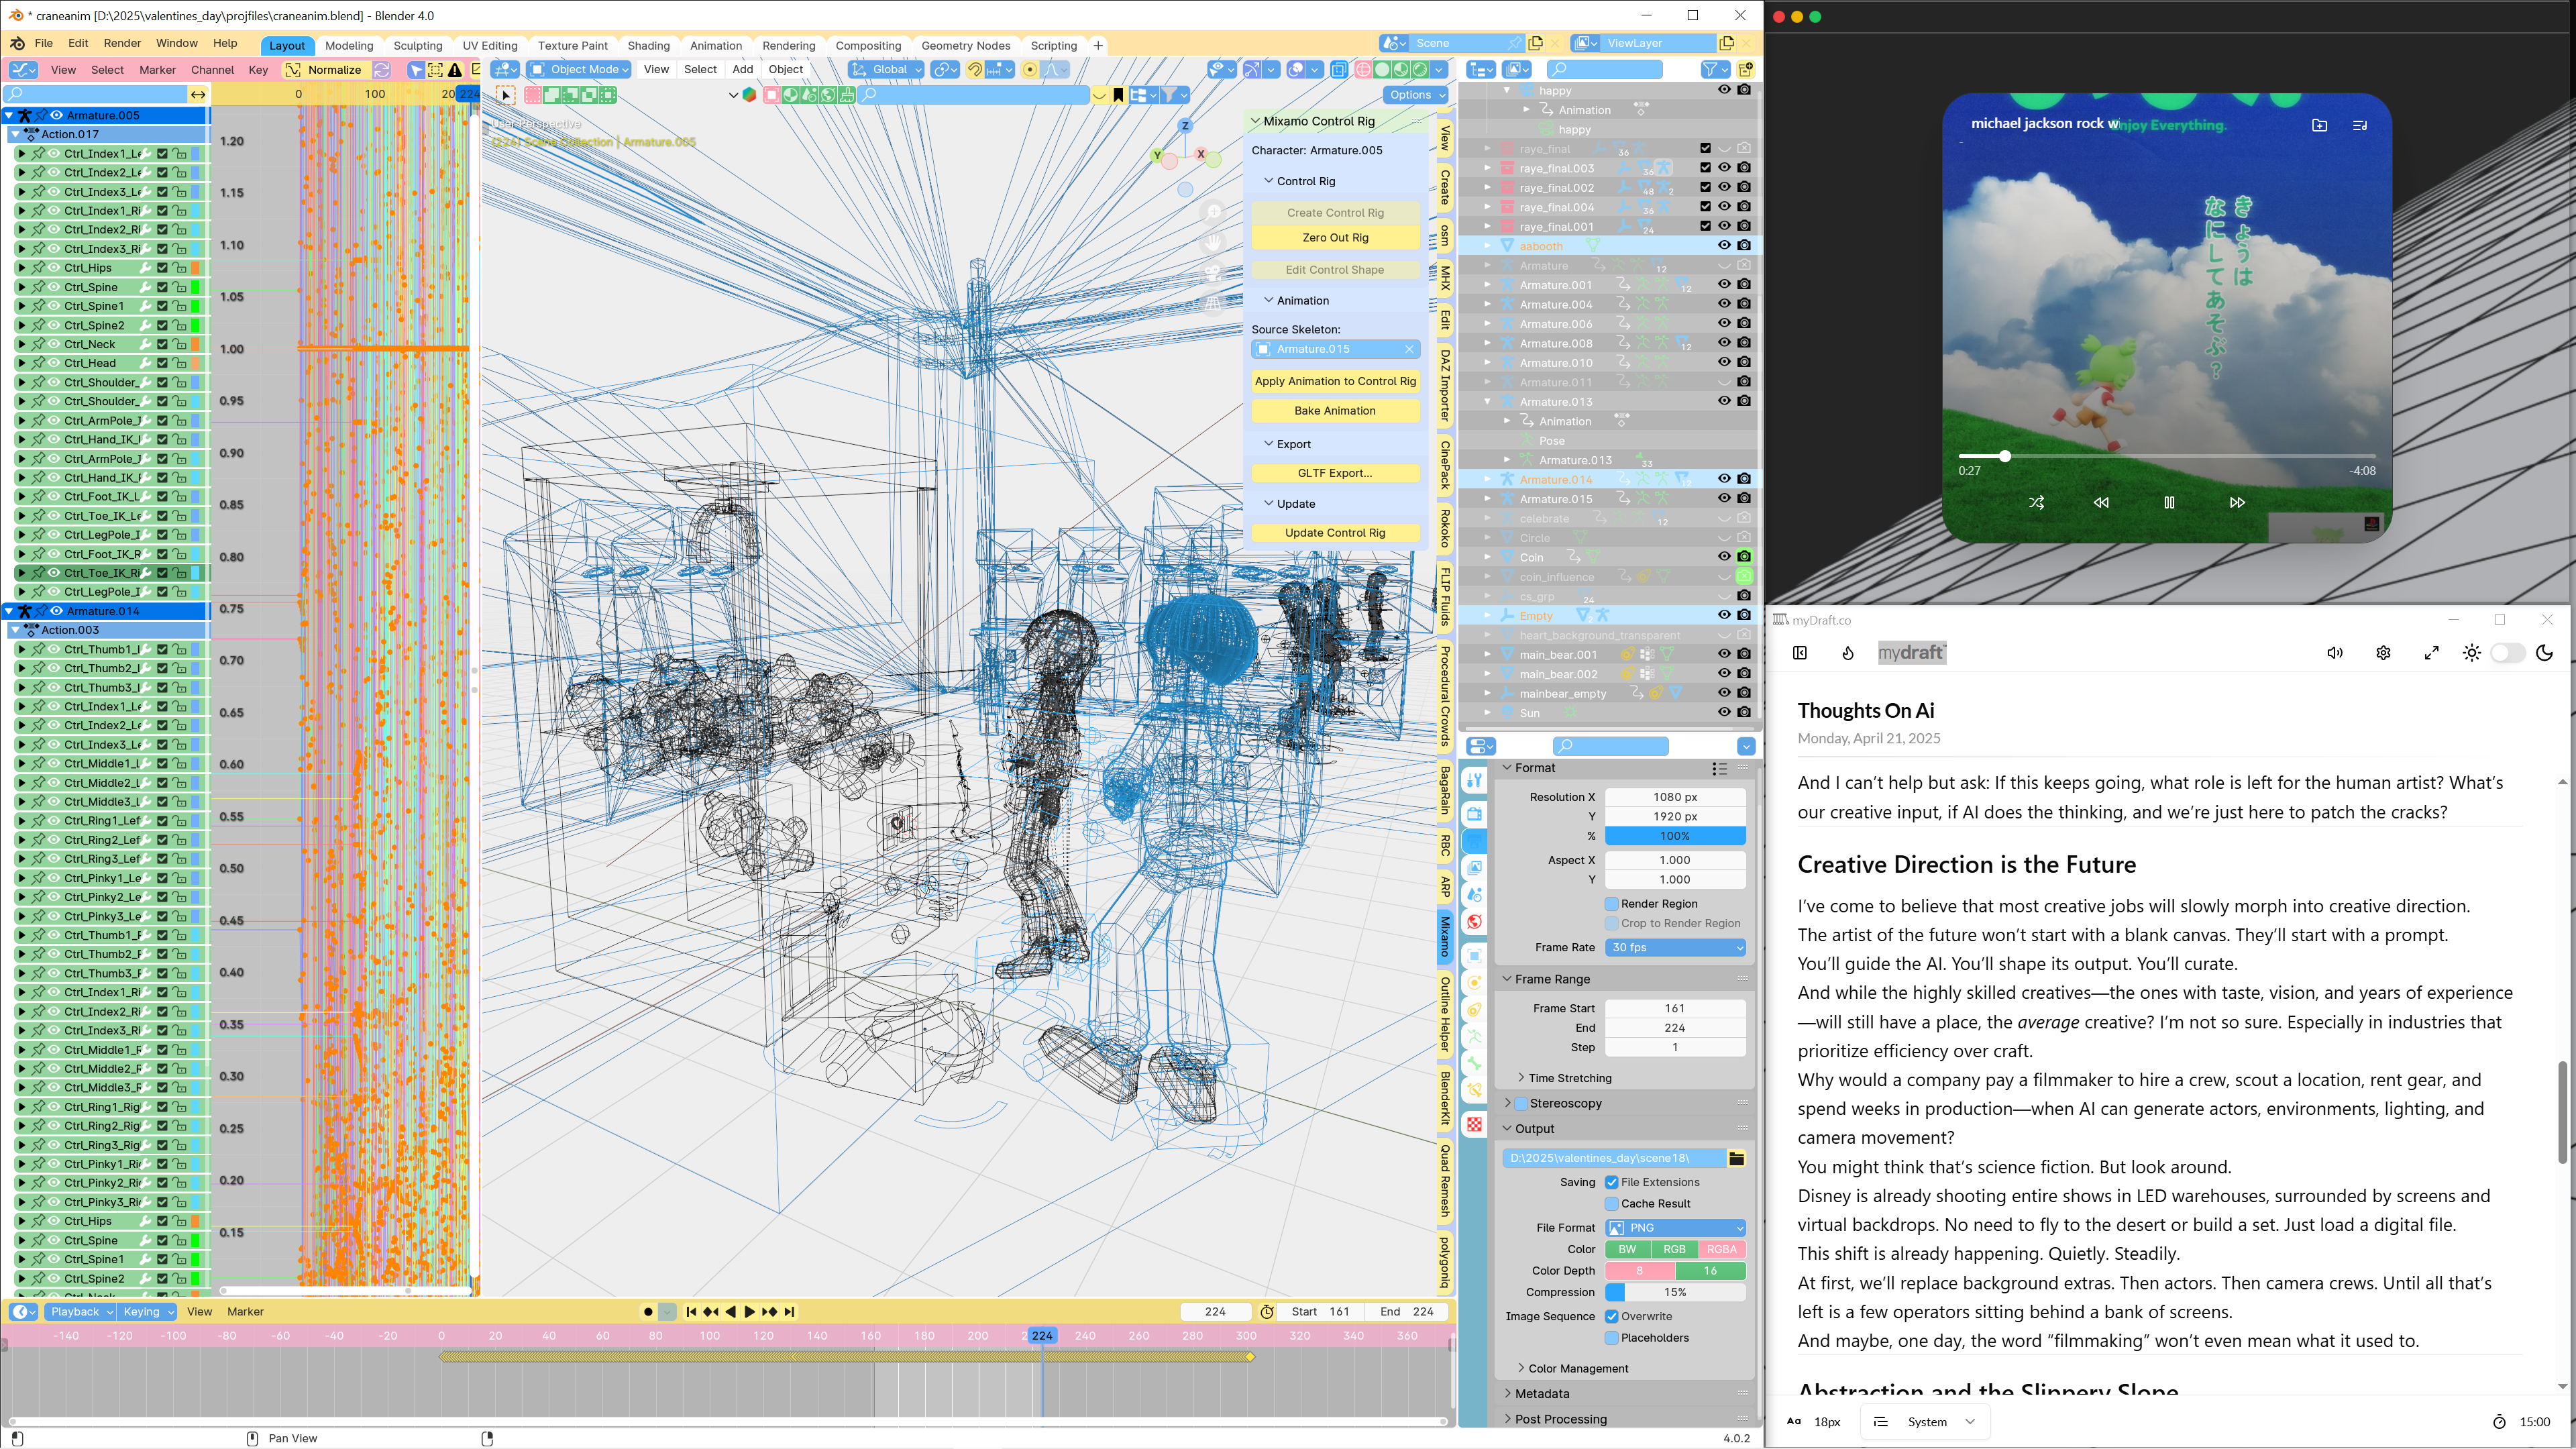Expand the Metadata panel

1541,1393
